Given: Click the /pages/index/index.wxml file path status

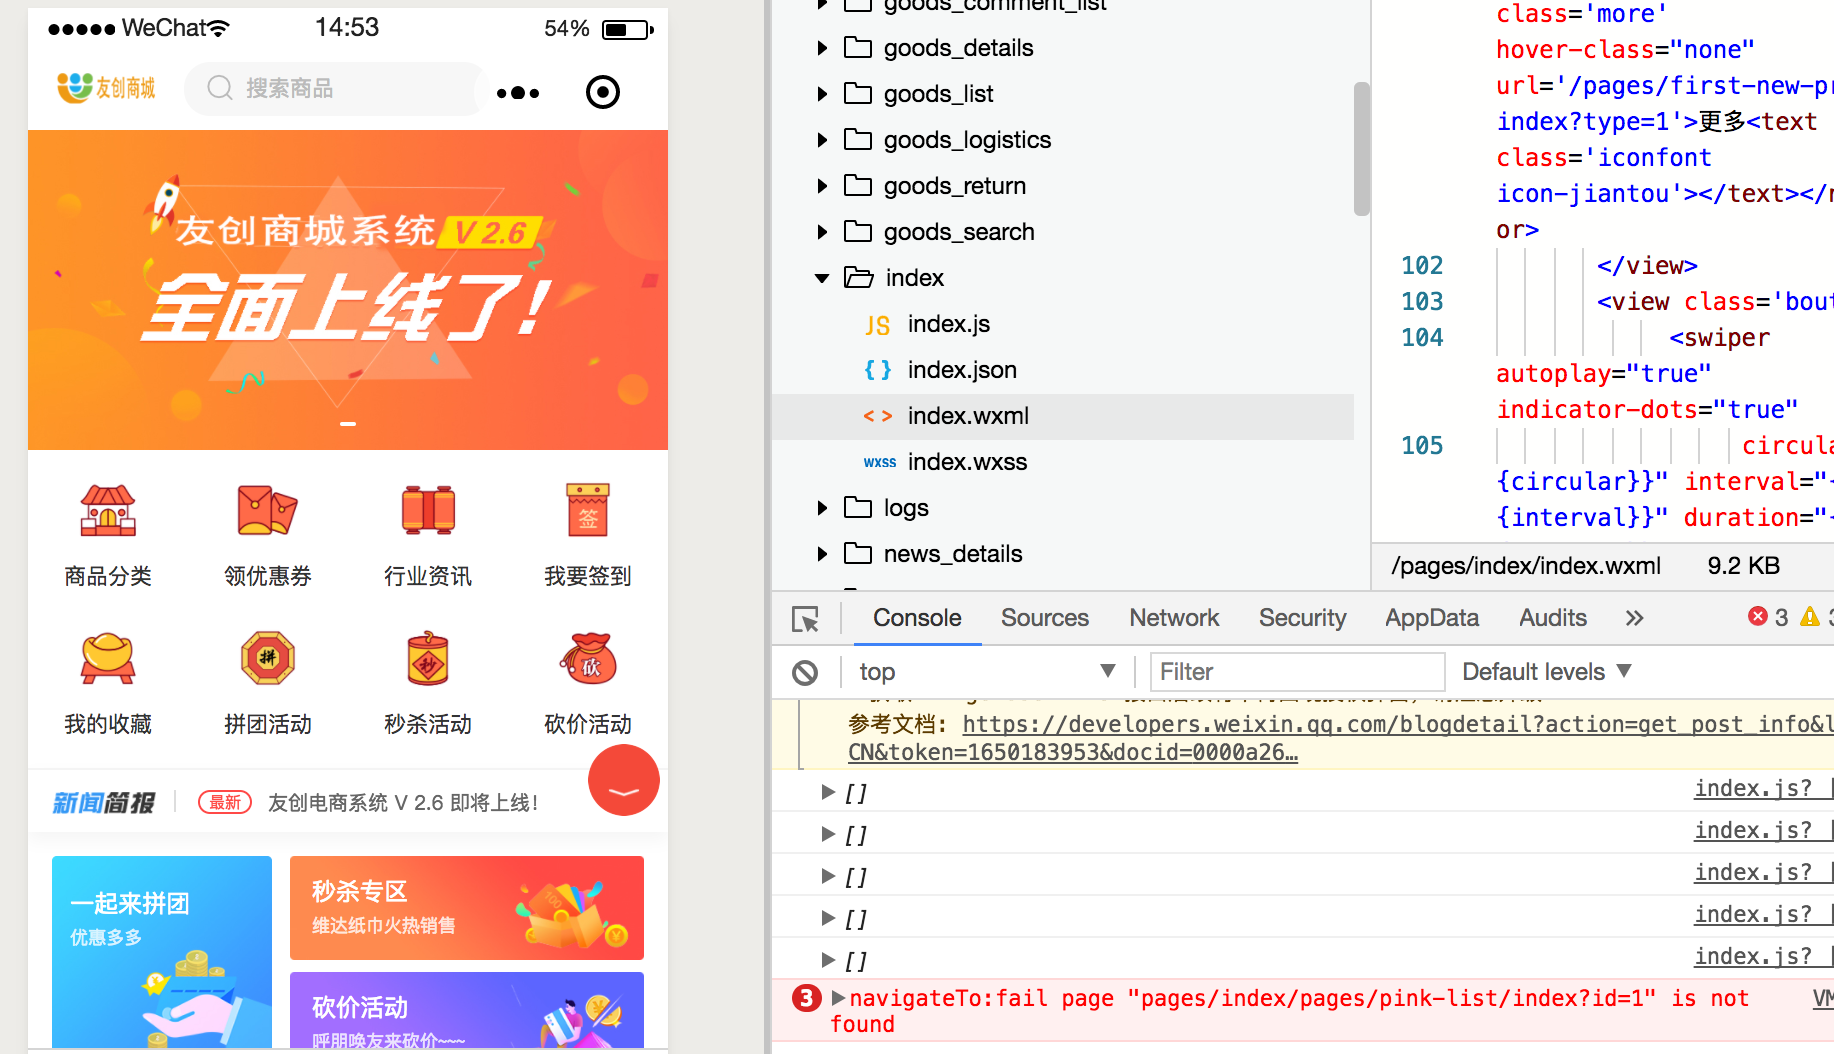Looking at the screenshot, I should click(1526, 566).
